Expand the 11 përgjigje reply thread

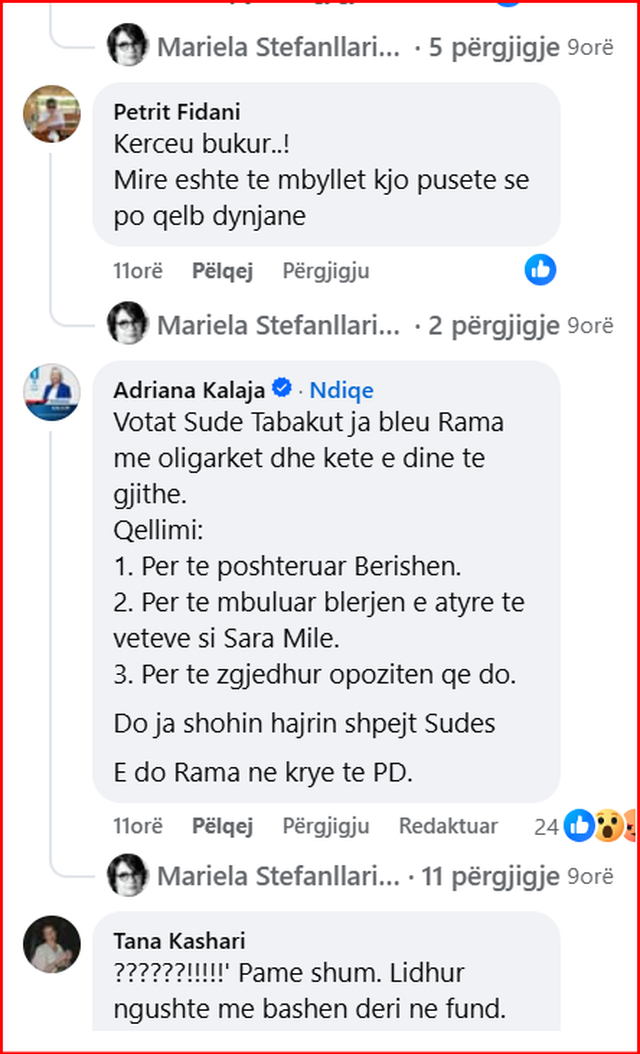[490, 877]
